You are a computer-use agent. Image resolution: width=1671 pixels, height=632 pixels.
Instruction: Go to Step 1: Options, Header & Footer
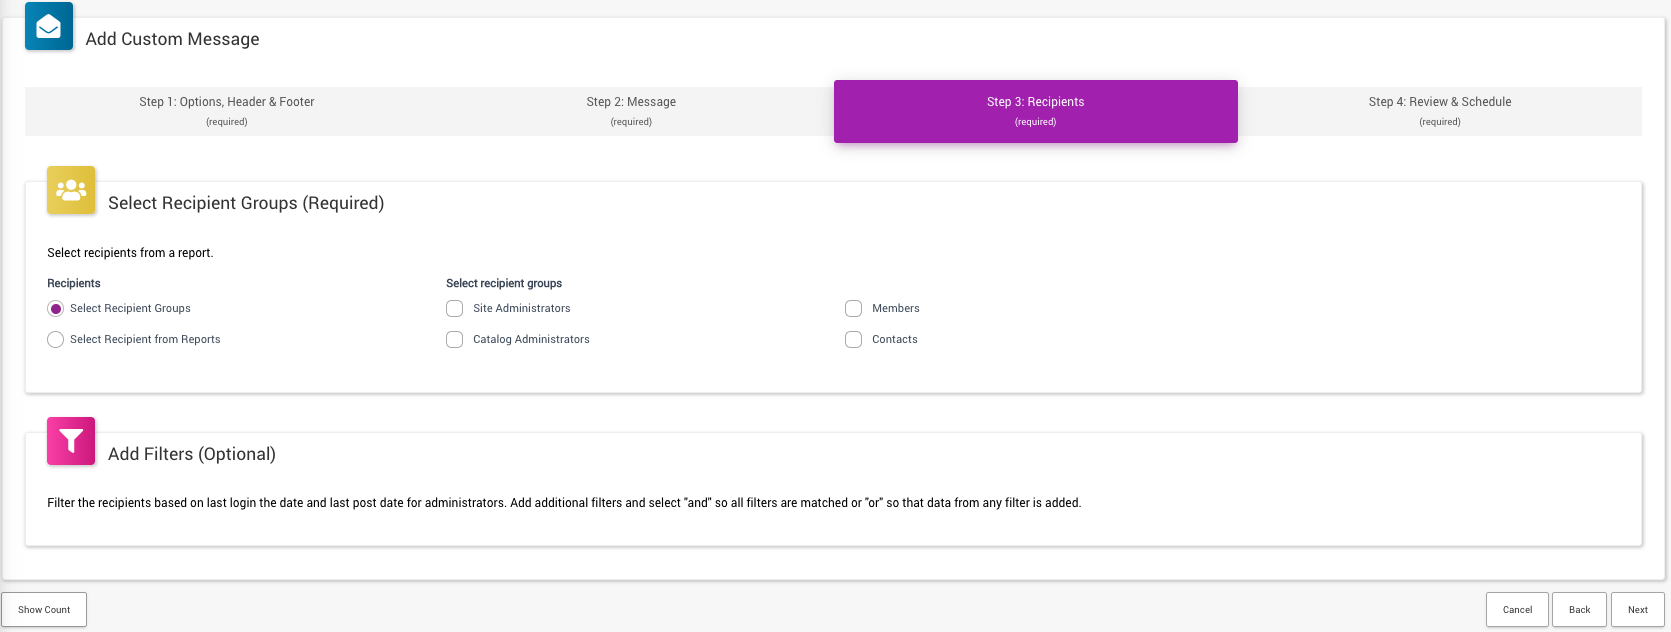[227, 111]
